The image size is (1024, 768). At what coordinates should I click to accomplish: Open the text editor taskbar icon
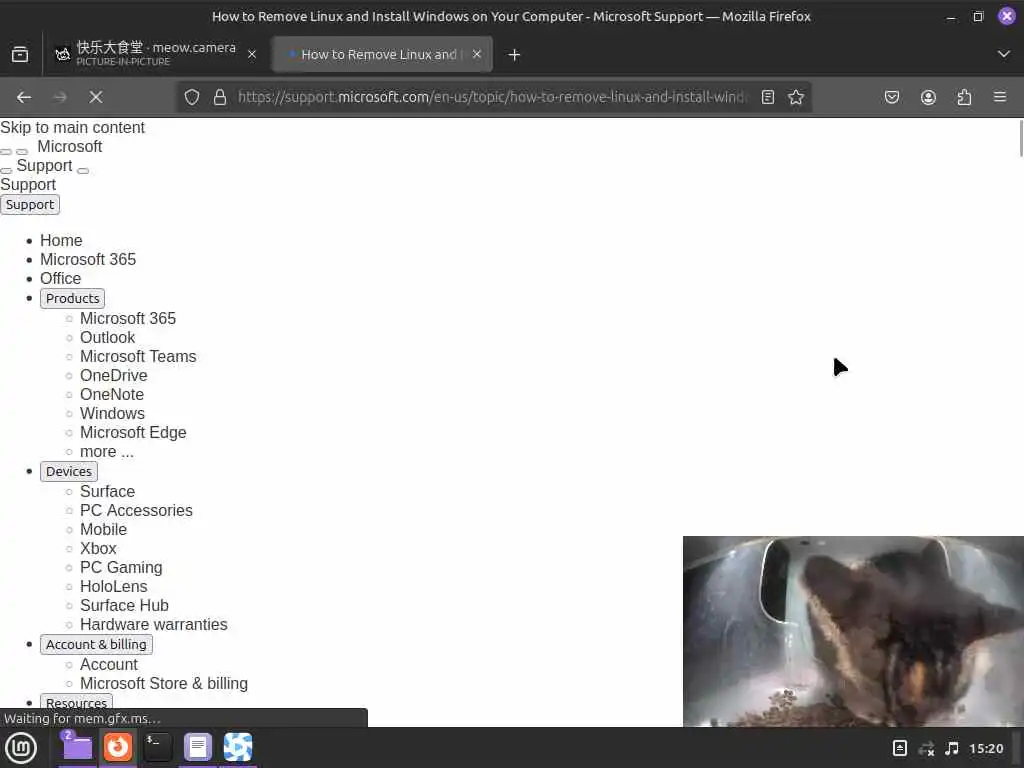coord(198,747)
